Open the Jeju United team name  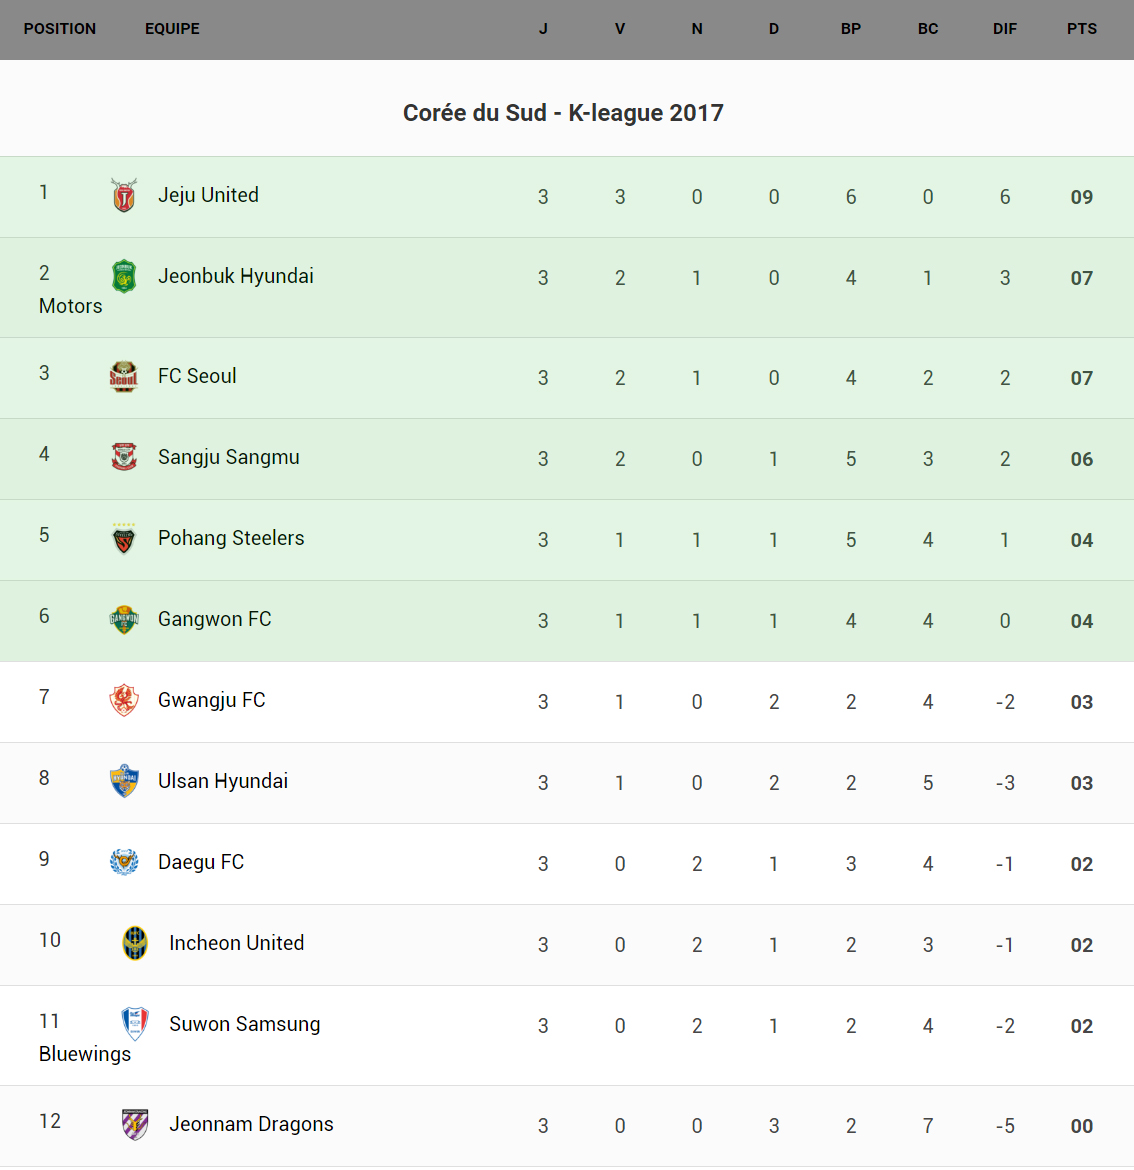point(208,195)
